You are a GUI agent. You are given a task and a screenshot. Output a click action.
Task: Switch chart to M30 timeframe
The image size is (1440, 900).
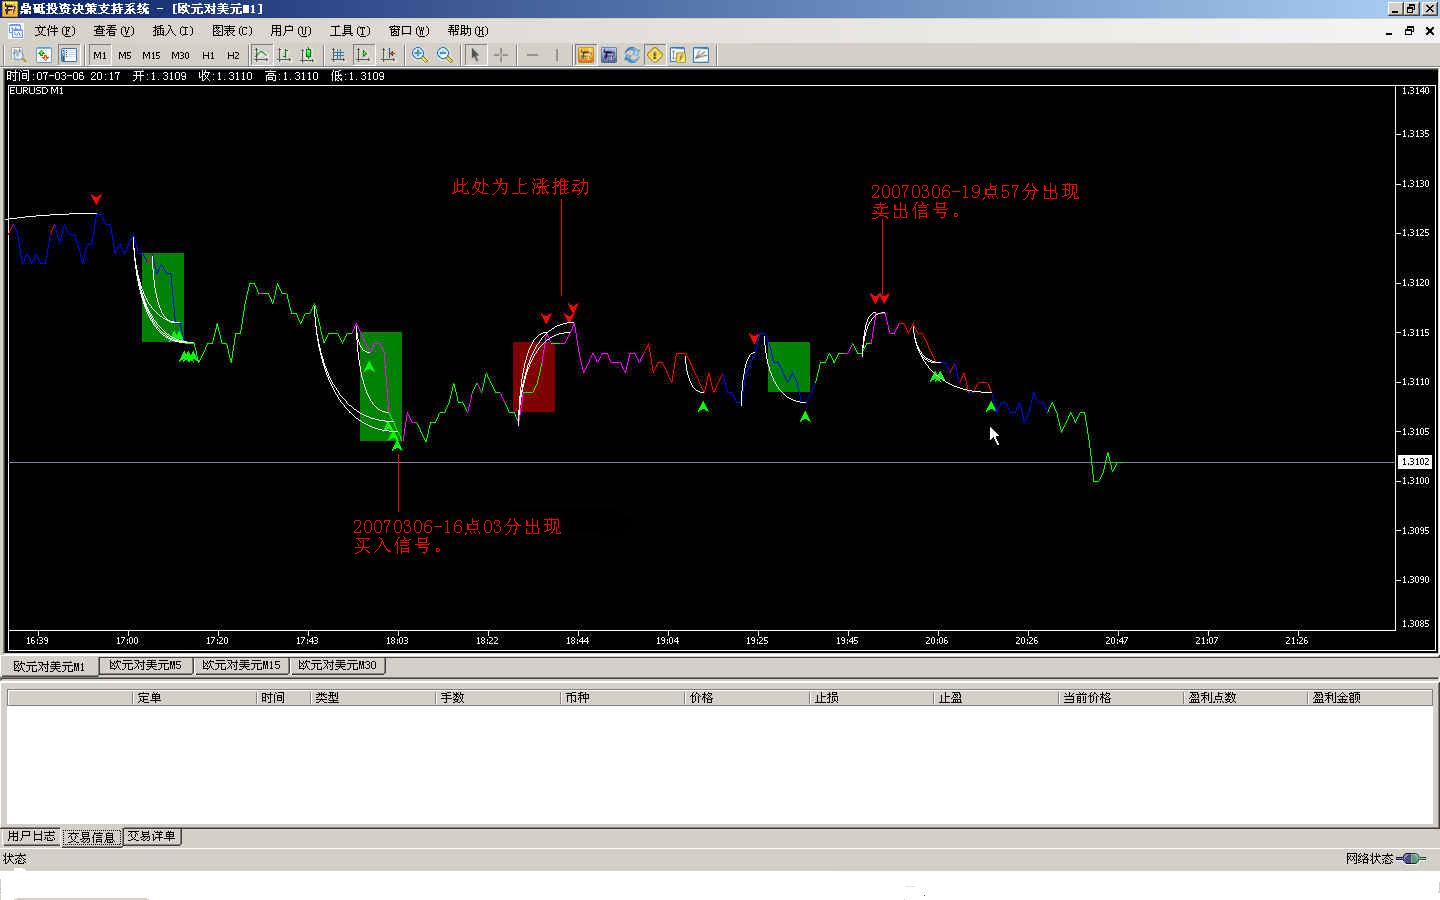[x=180, y=55]
